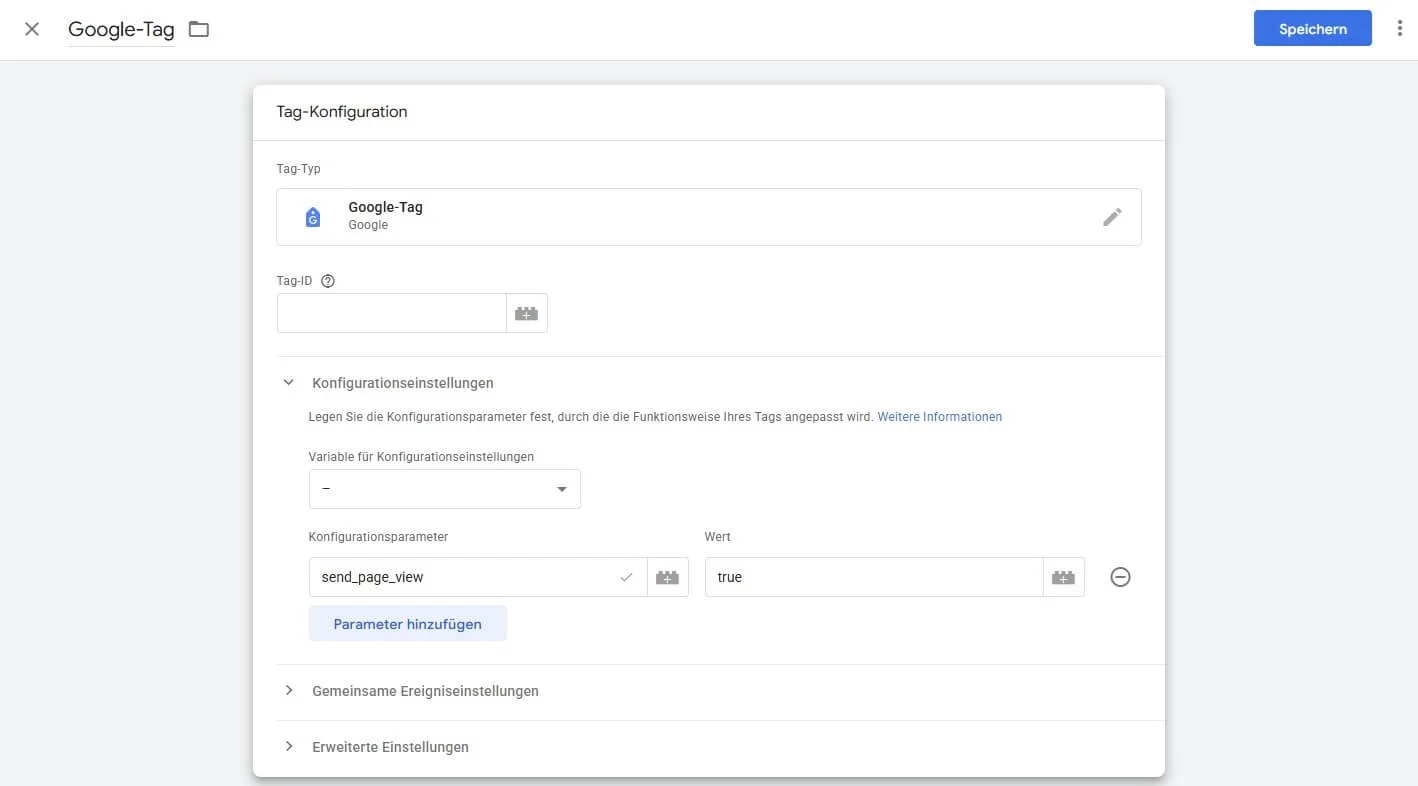Rename the tag by clicking Google-Tag title
Screen dimensions: 1418x786
pos(120,29)
